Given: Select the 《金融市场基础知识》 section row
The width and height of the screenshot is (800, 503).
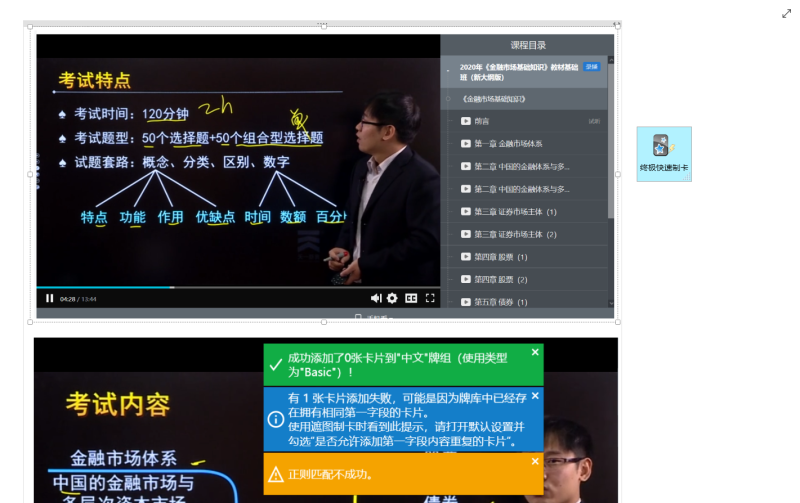Looking at the screenshot, I should pos(524,99).
